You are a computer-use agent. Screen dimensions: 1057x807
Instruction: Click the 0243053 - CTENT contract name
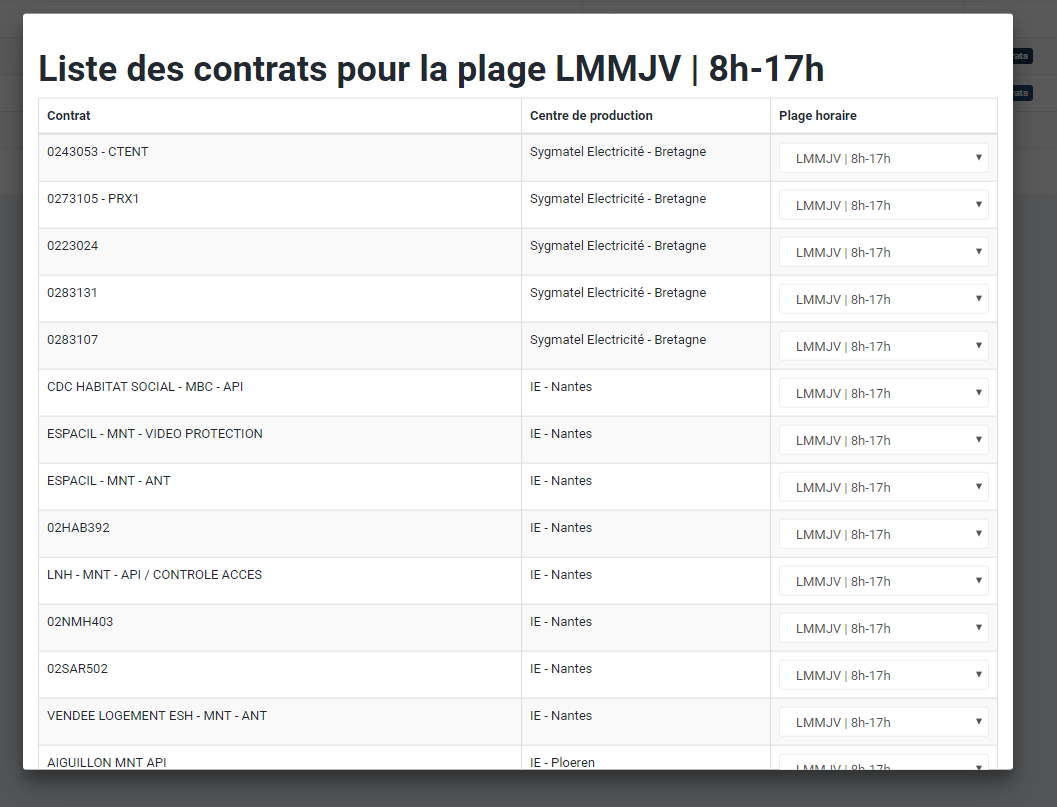[x=98, y=152]
